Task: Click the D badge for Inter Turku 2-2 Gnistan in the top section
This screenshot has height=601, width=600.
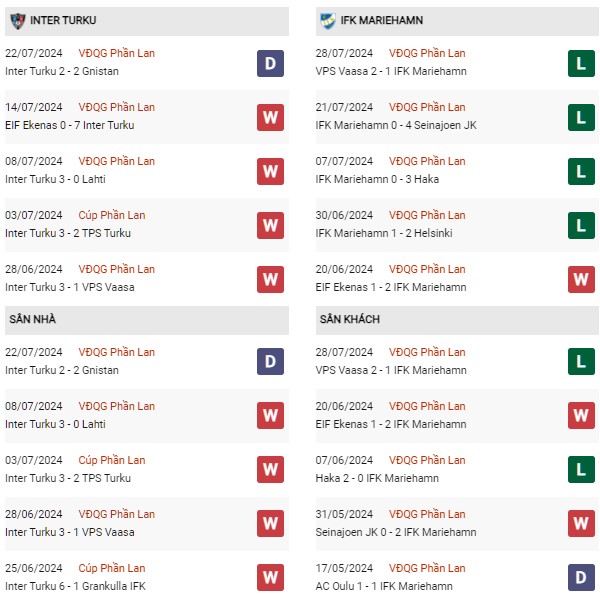Action: click(x=270, y=64)
